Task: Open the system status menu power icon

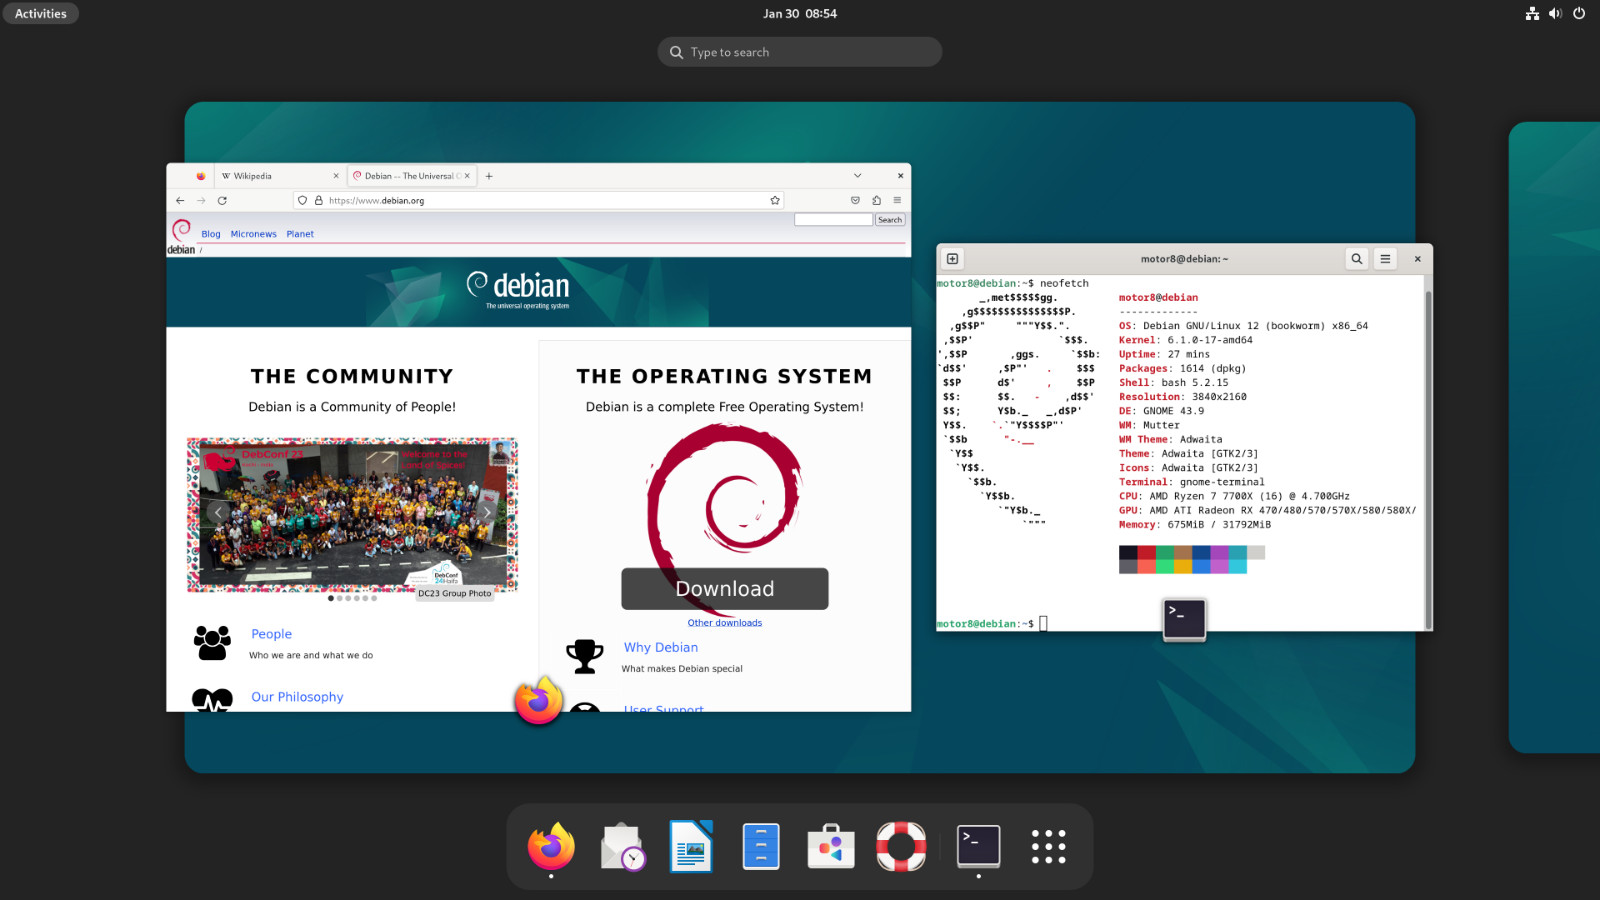Action: pos(1579,14)
